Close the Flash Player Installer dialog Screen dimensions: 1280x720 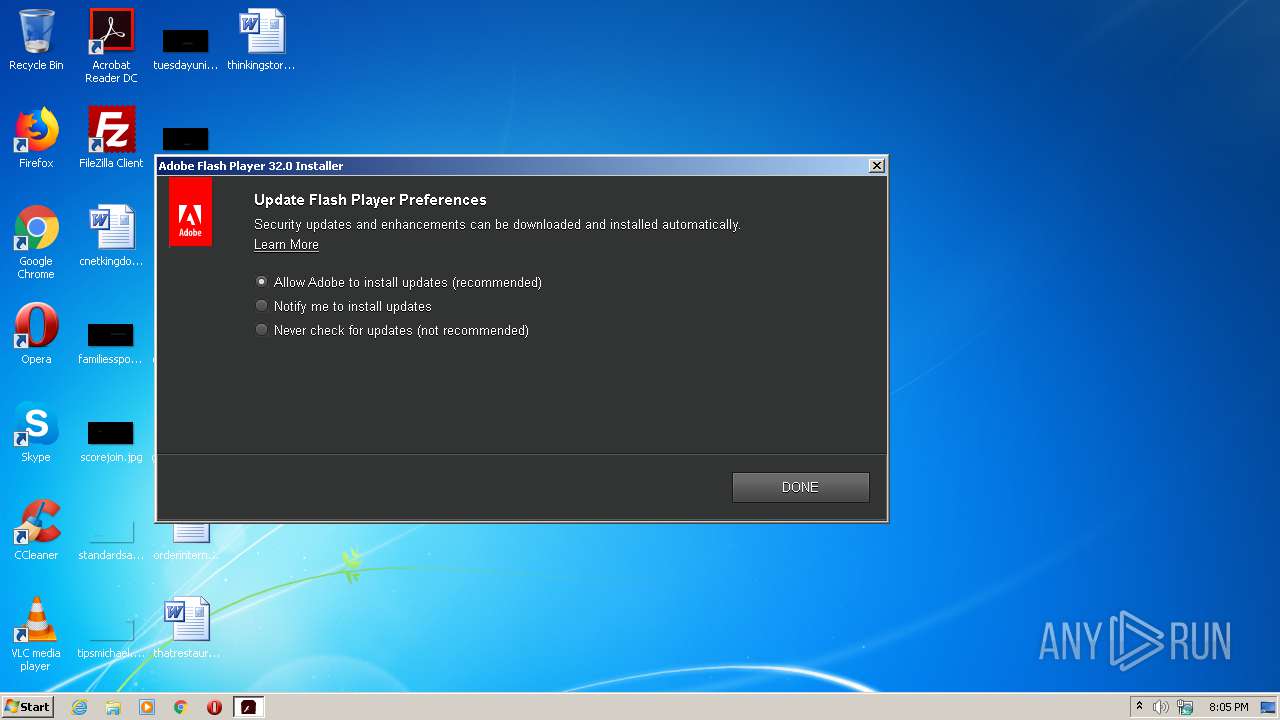[877, 166]
